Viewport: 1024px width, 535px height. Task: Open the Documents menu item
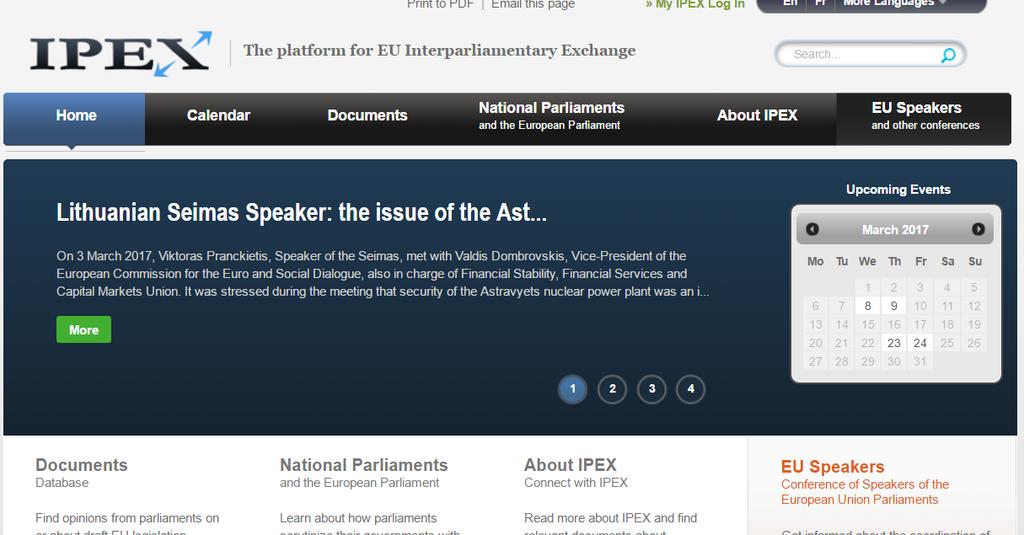pyautogui.click(x=367, y=116)
